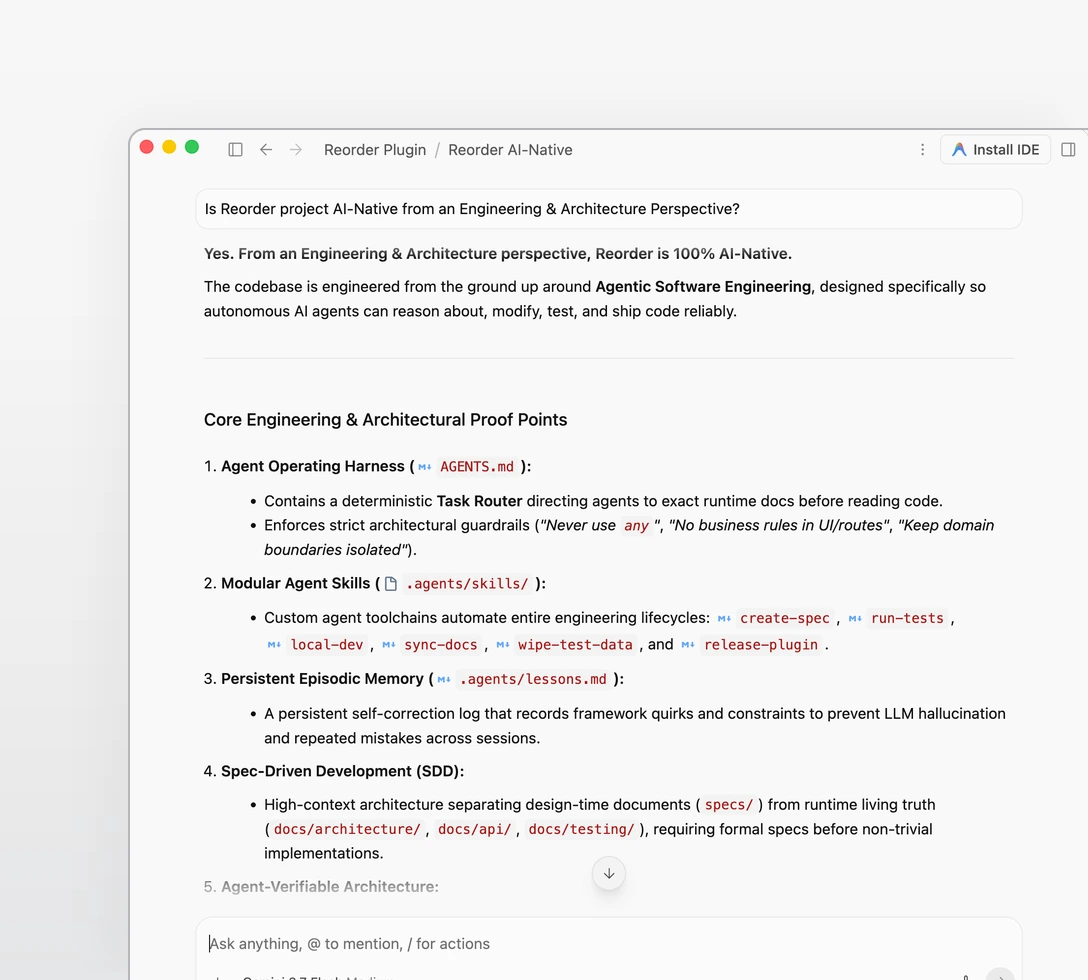Jump to bottom with the down-arrow button
Screen dimensions: 1088x980
coord(609,874)
